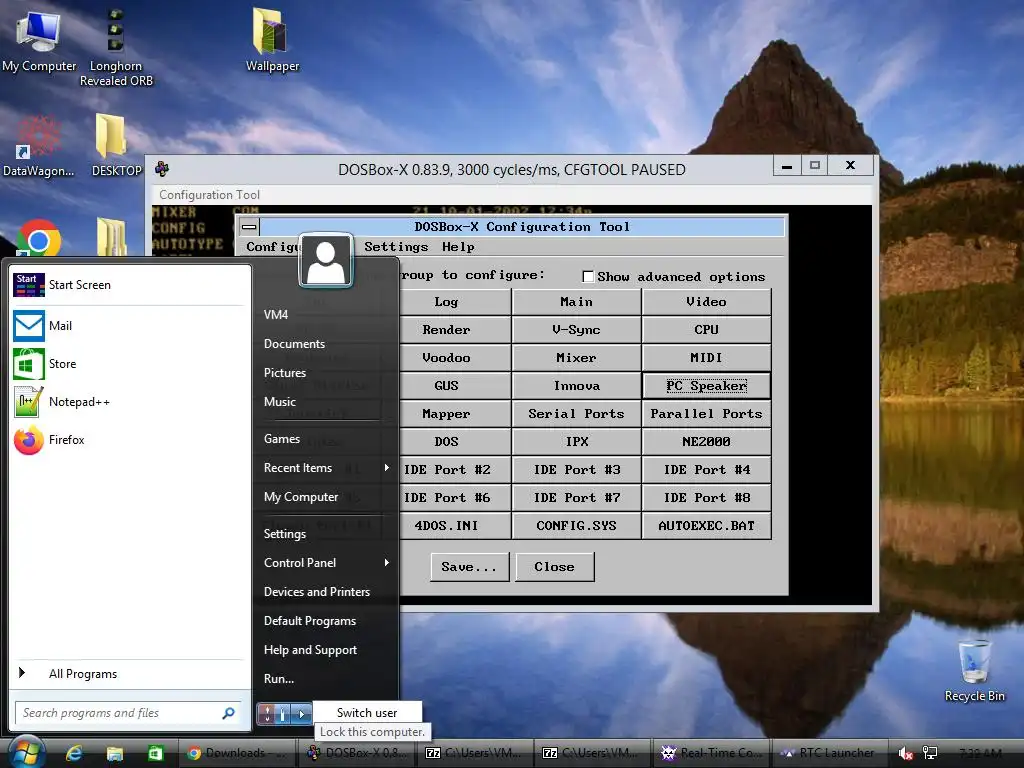Expand Recent Items submenu
The image size is (1024, 768).
387,468
